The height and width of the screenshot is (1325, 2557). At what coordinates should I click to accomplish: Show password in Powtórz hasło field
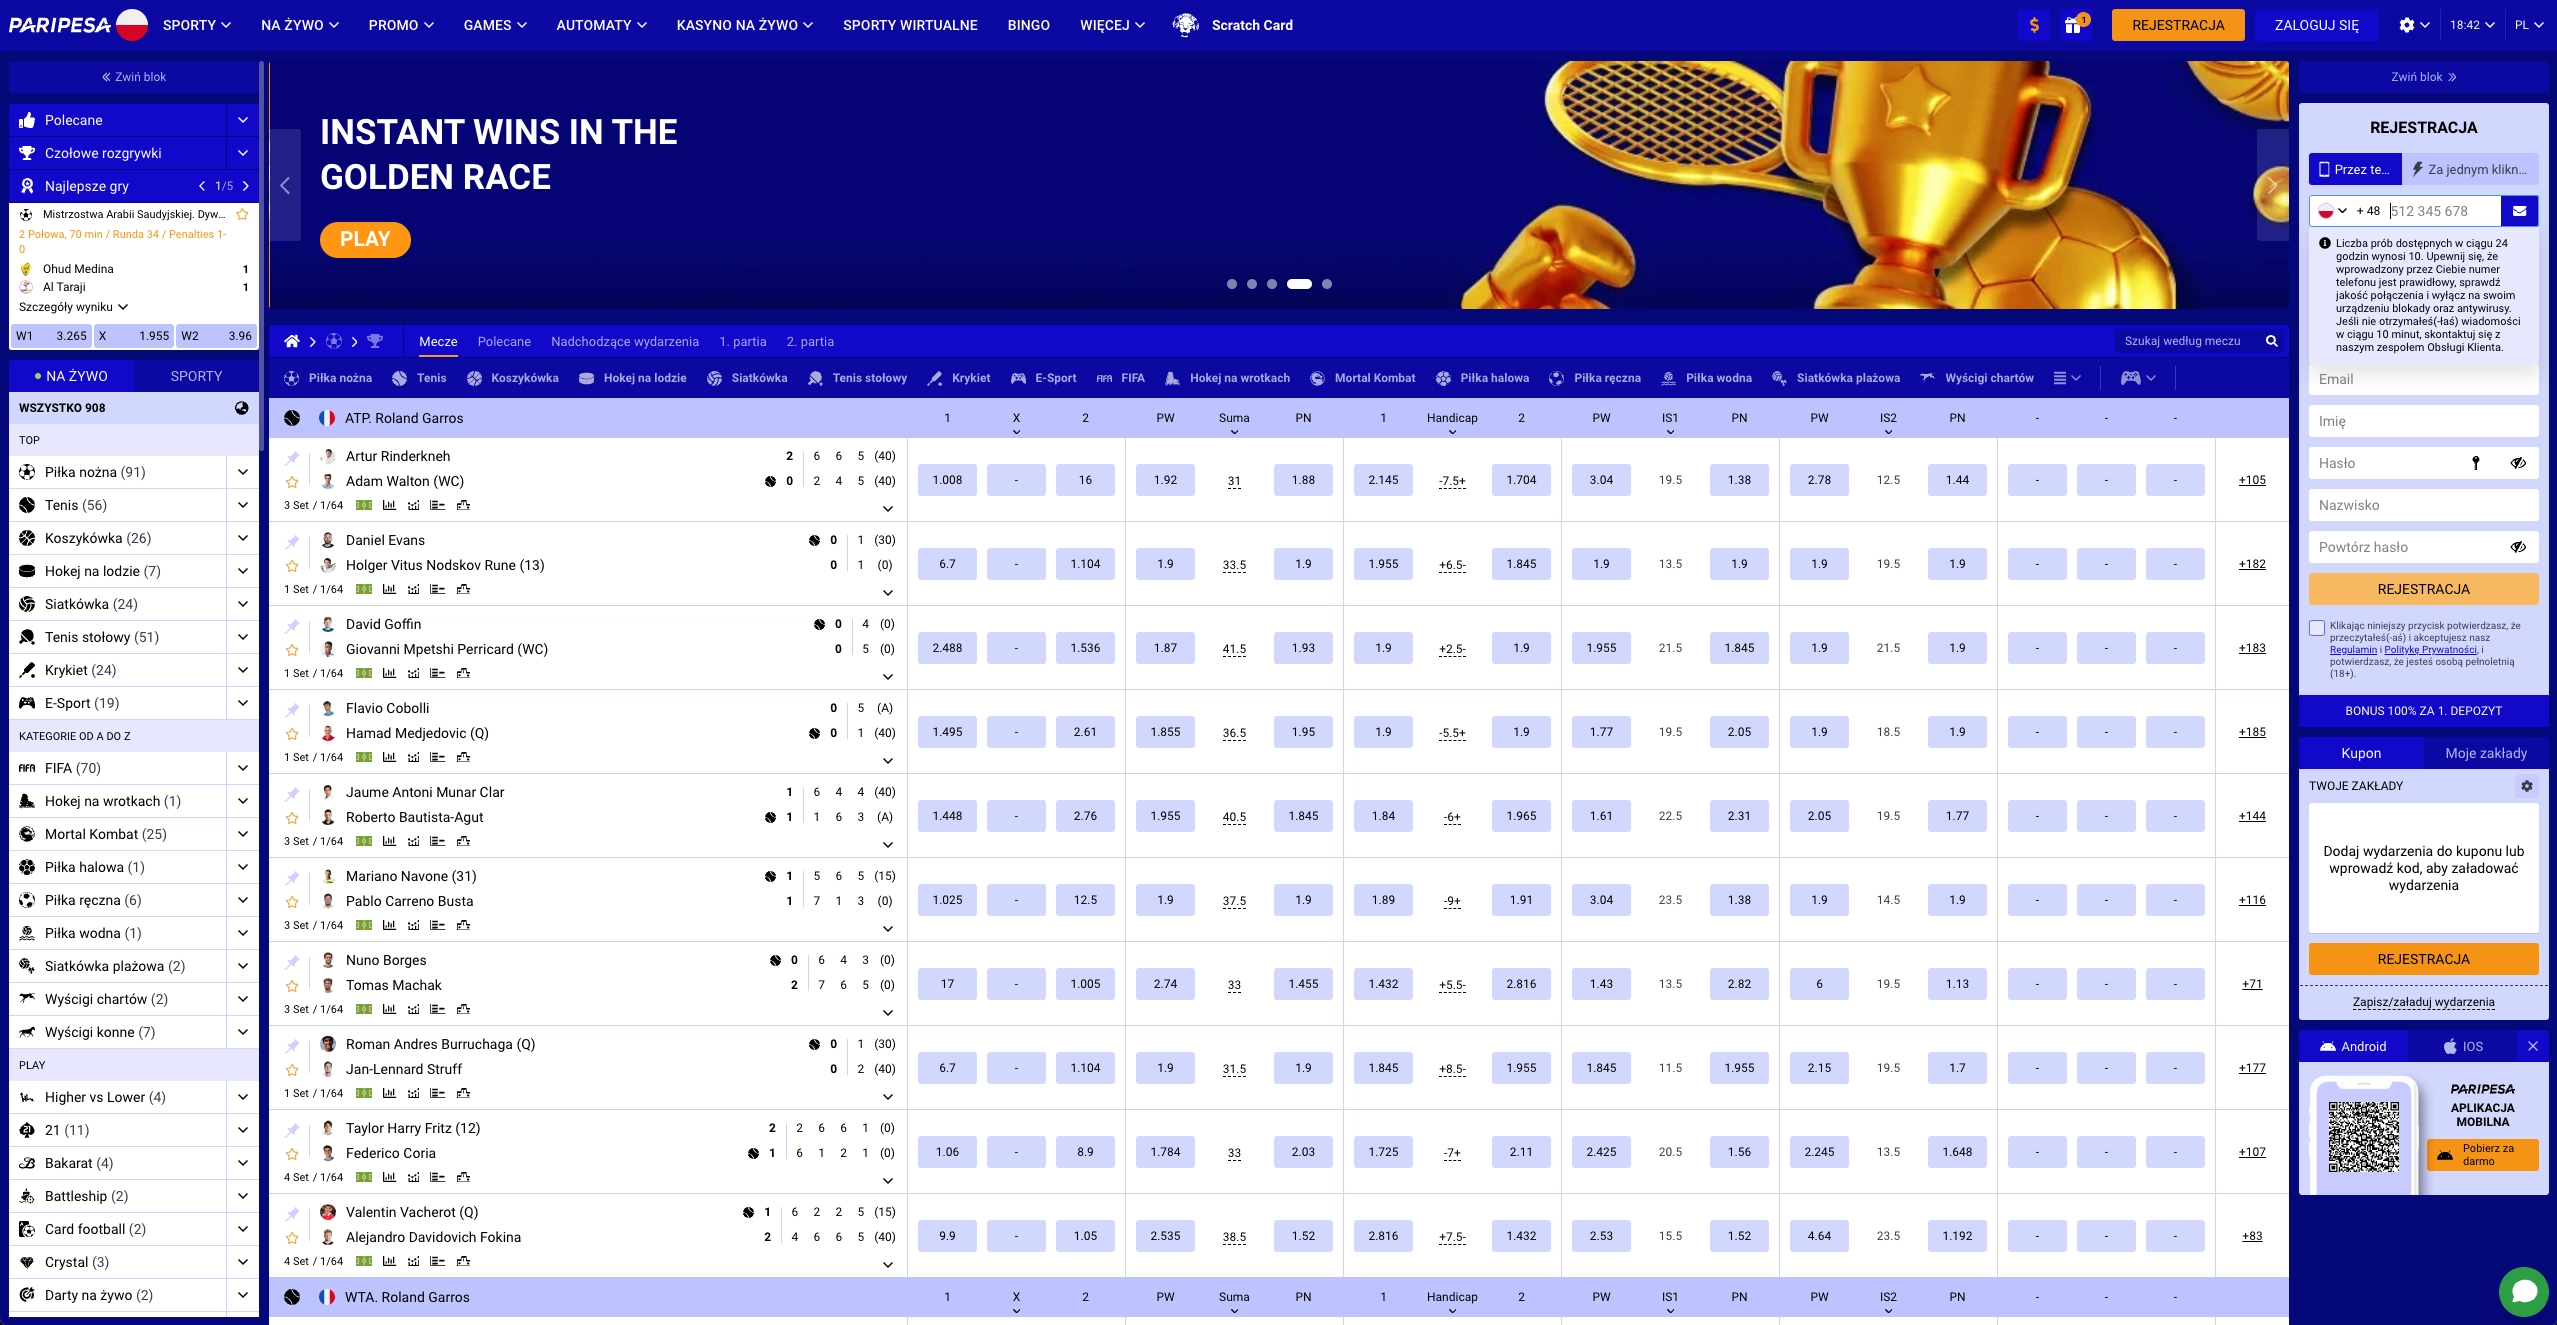click(2518, 547)
